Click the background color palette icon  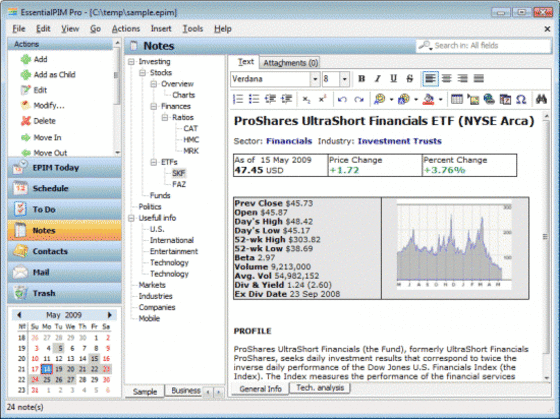coord(404,99)
